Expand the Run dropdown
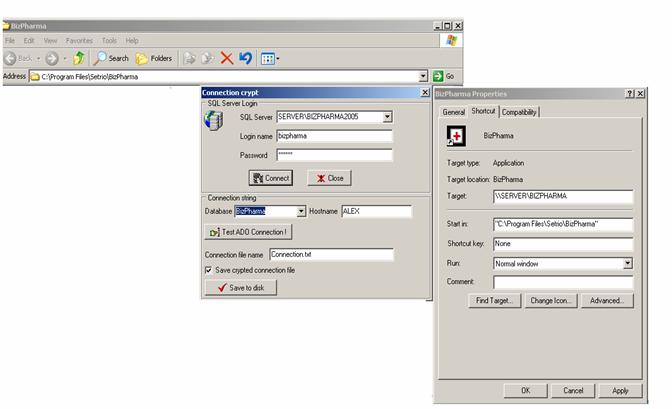Screen dimensions: 672x409 tap(628, 263)
